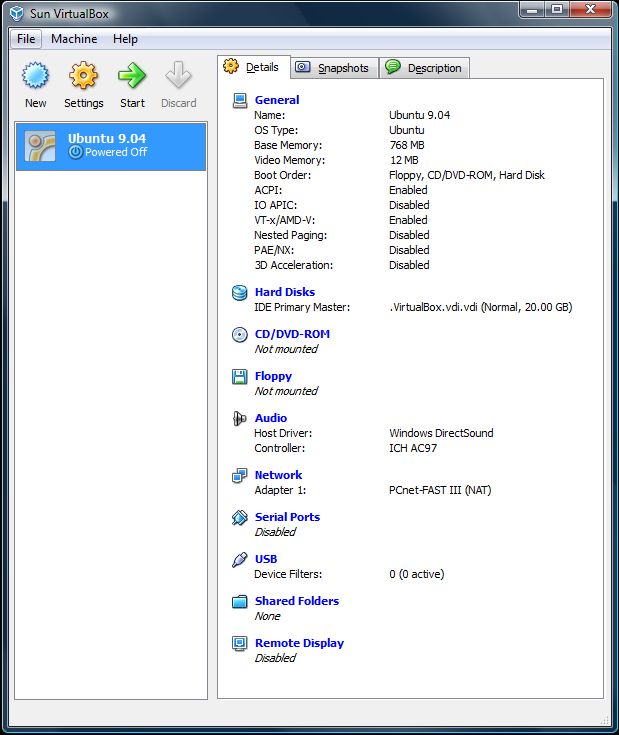Image resolution: width=619 pixels, height=735 pixels.
Task: Click the Audio section speaker icon
Action: tap(240, 418)
